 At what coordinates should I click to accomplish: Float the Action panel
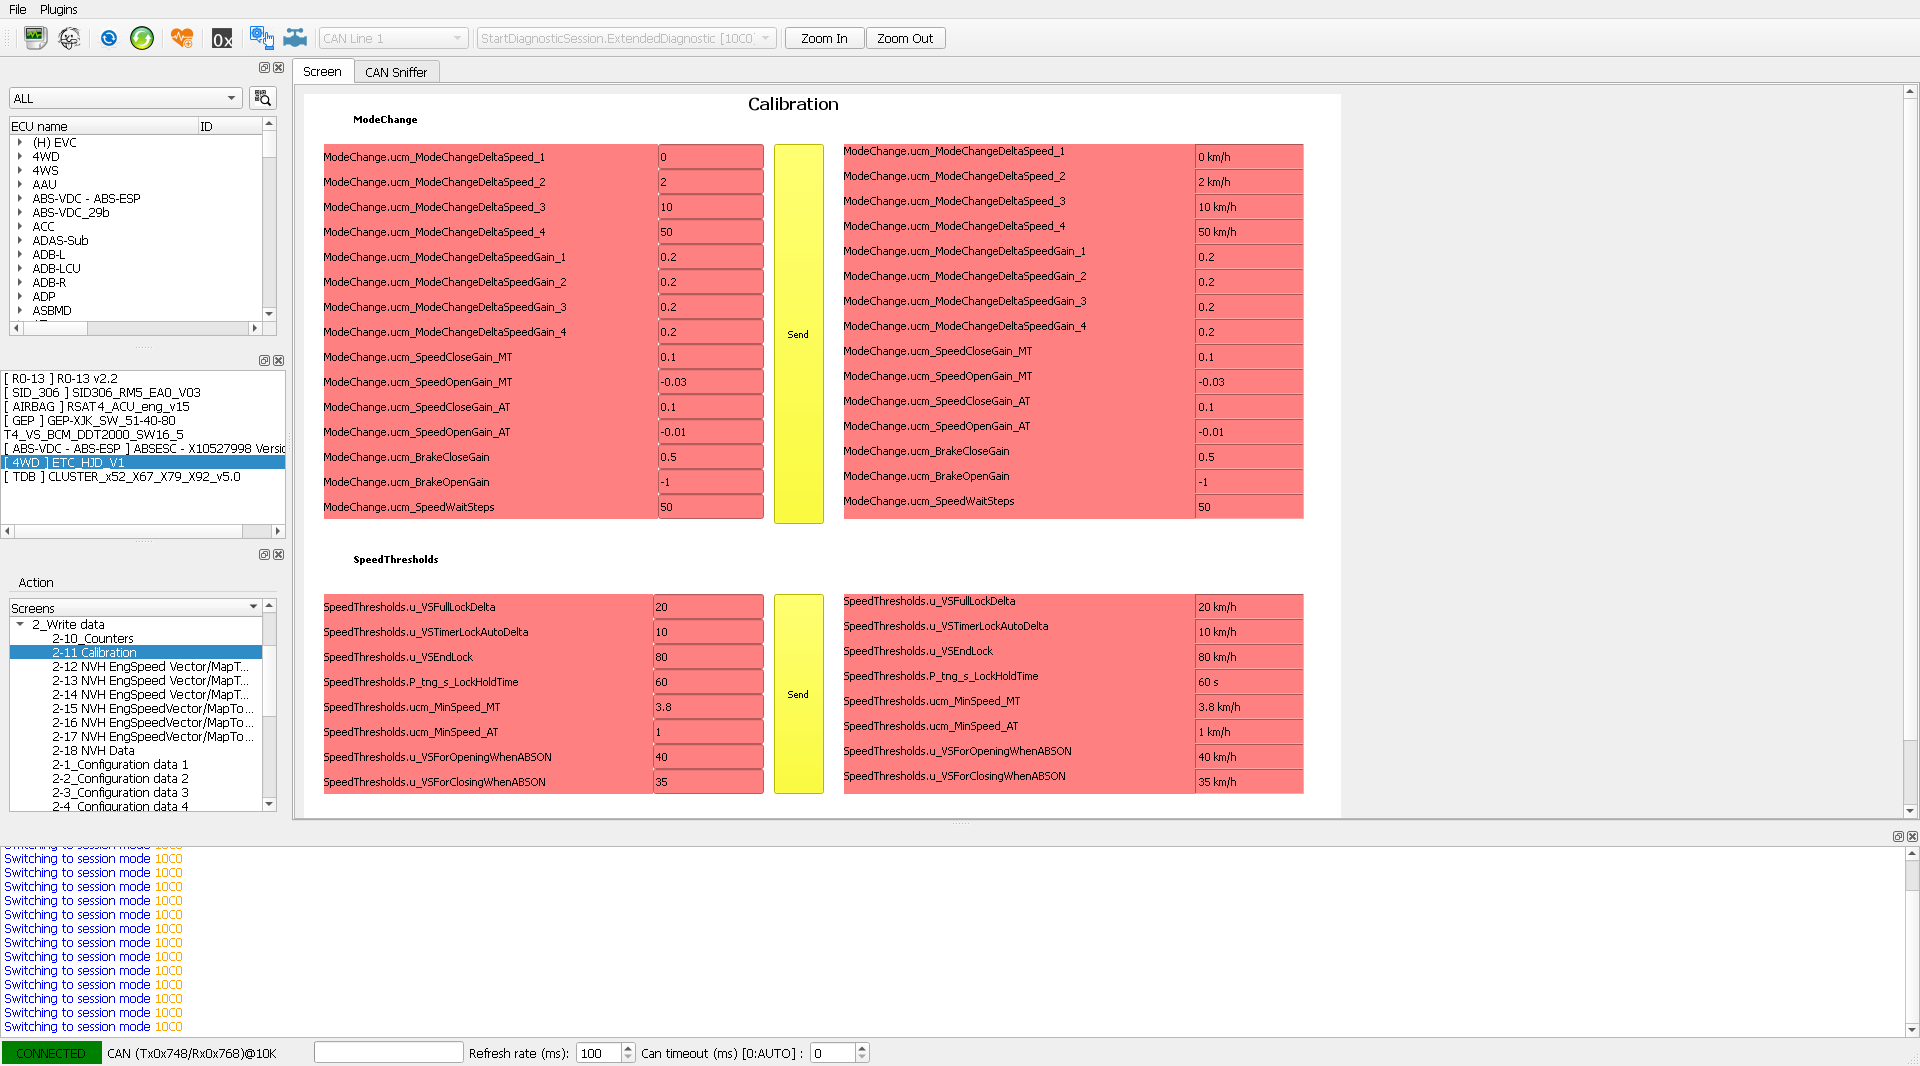click(x=264, y=555)
